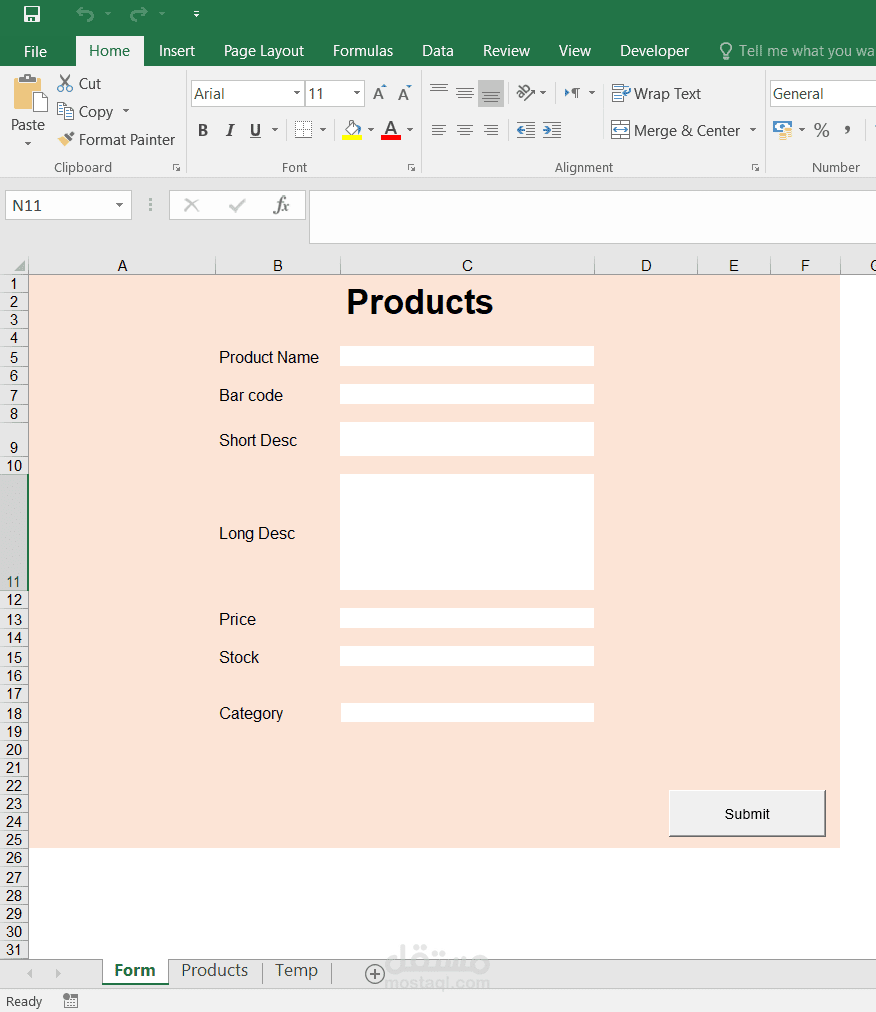Expand the Borders dropdown arrow
Image resolution: width=876 pixels, height=1012 pixels.
tap(323, 130)
